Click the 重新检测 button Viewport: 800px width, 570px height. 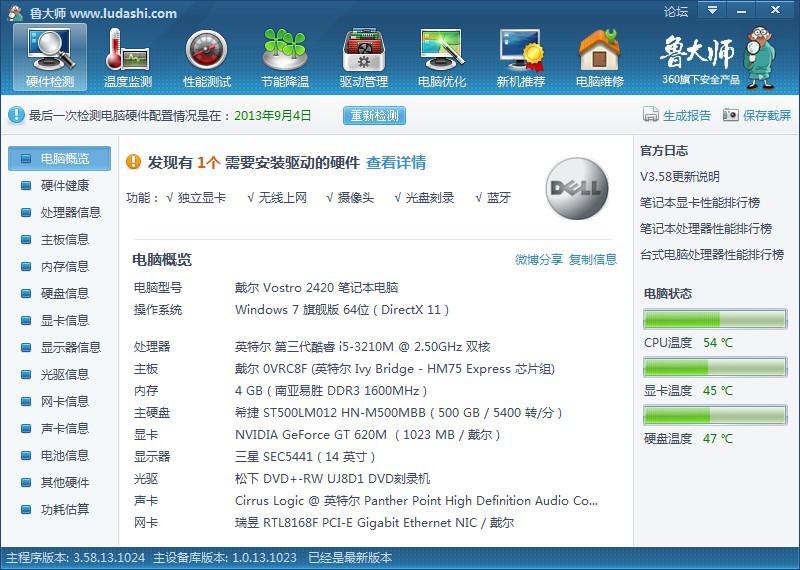click(x=374, y=115)
